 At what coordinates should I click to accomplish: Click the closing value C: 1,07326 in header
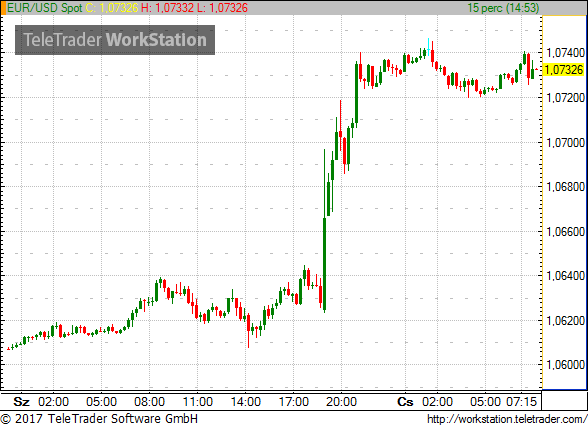(x=112, y=8)
